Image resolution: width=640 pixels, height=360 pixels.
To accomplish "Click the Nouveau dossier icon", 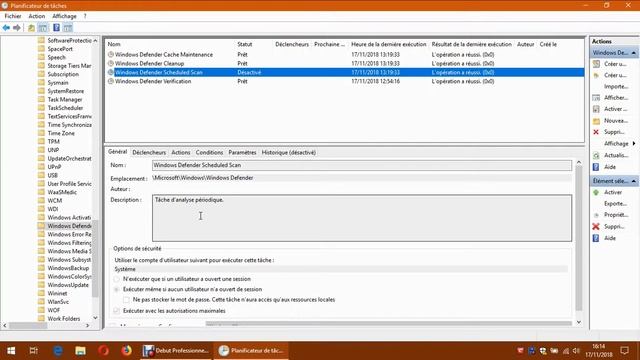I will click(x=596, y=121).
